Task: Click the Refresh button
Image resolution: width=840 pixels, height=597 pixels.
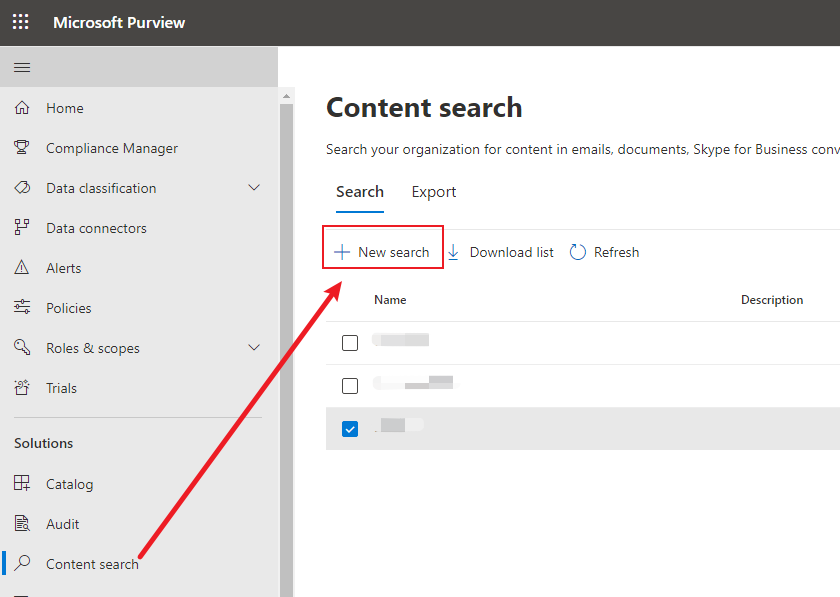Action: (x=604, y=252)
